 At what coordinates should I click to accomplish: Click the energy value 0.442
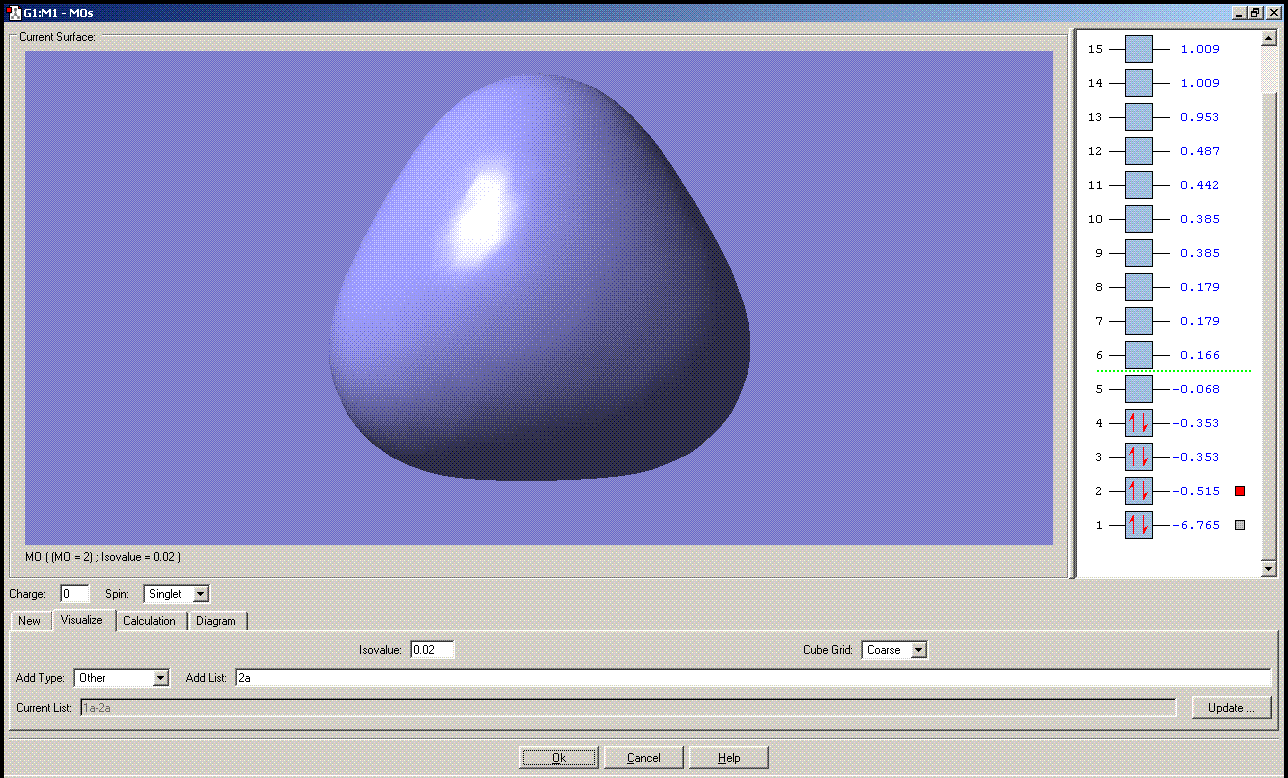1200,185
